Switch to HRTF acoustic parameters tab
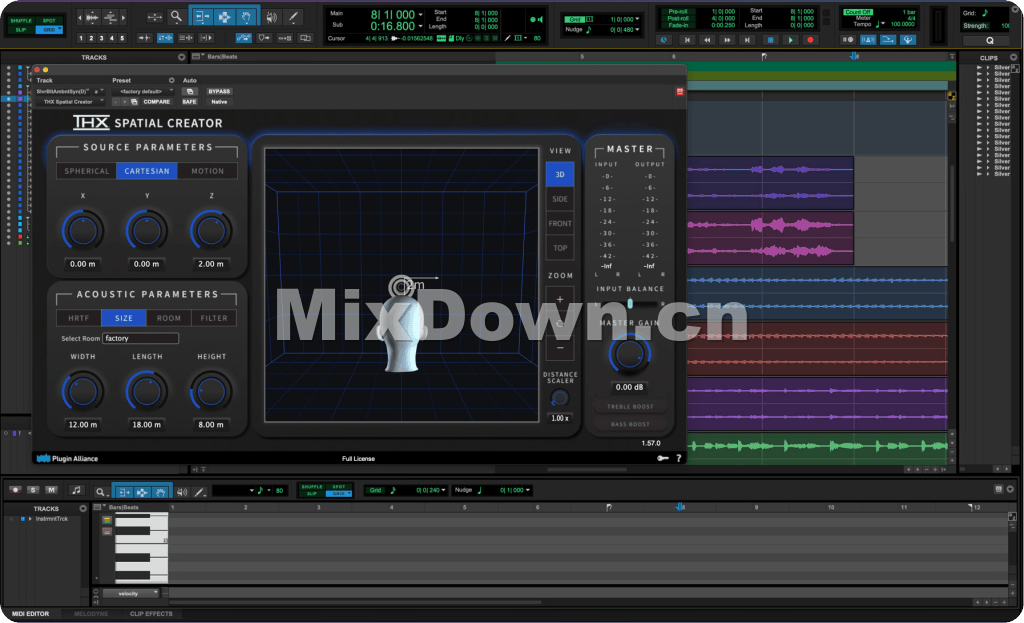Viewport: 1024px width, 623px height. (x=78, y=318)
